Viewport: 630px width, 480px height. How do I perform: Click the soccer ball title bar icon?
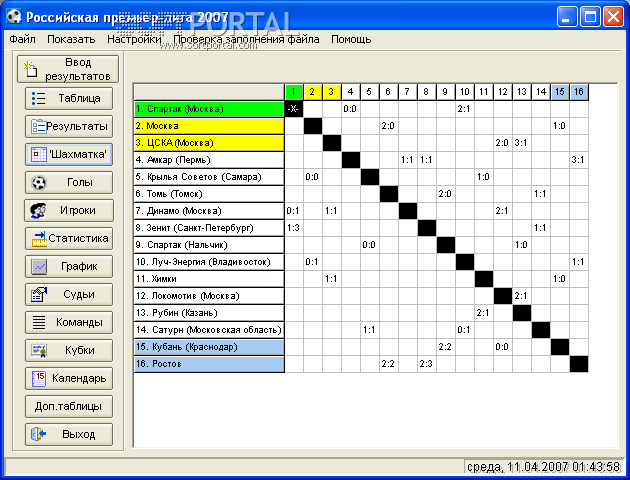[13, 16]
